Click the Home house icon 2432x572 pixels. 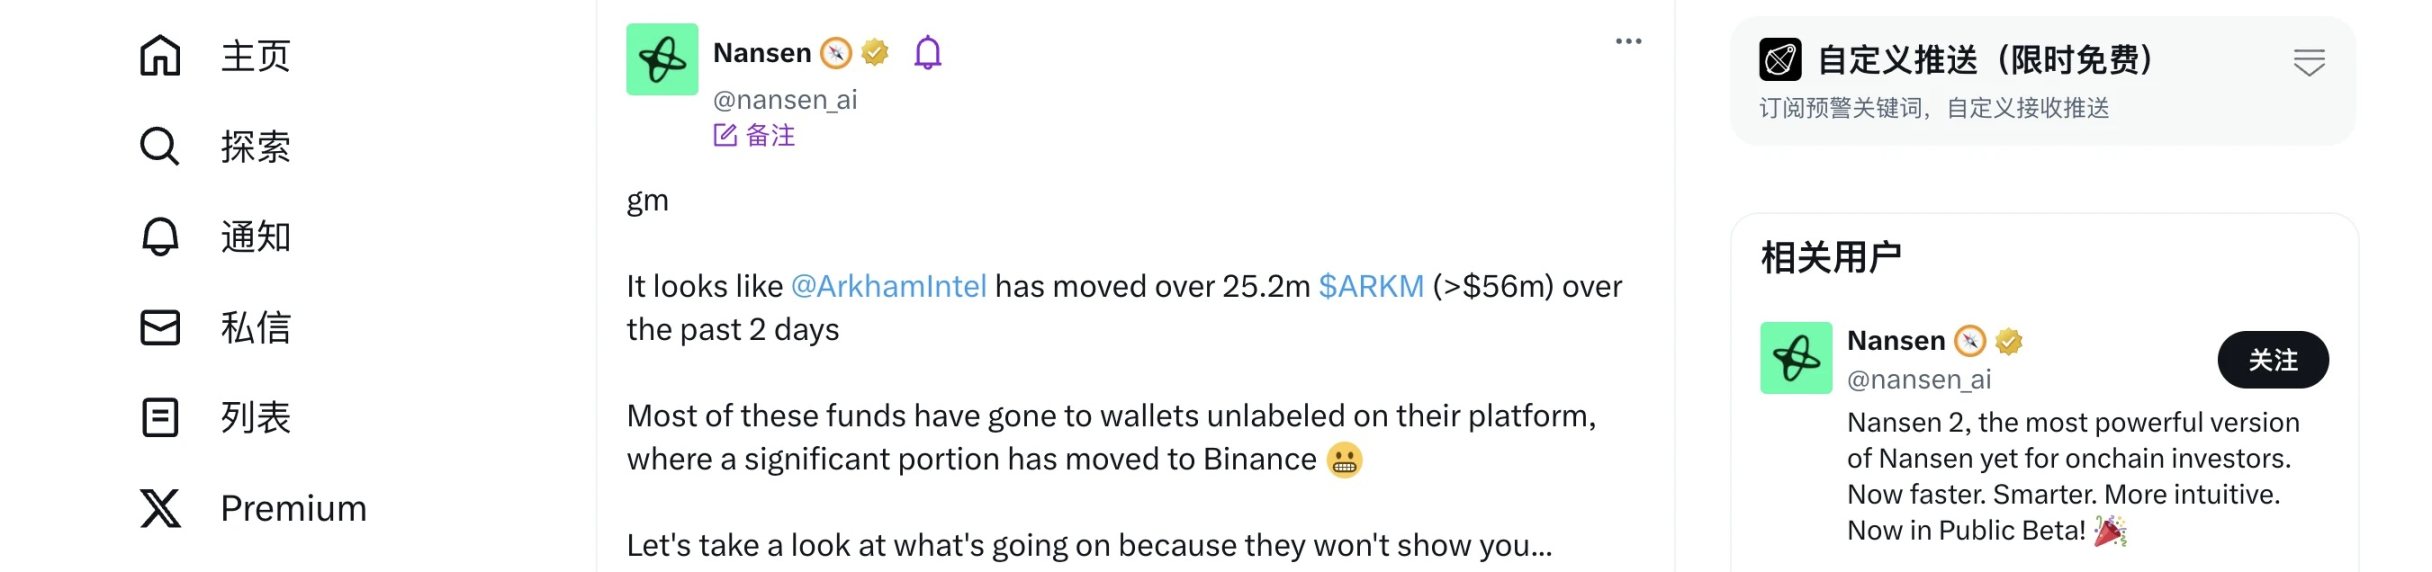[160, 56]
